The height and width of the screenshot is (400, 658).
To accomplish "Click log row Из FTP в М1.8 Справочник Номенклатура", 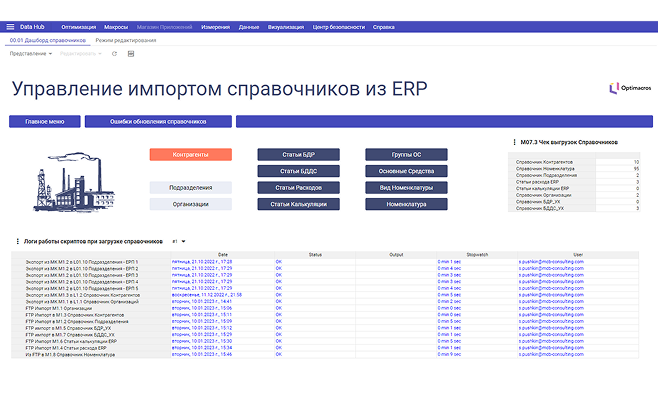I will coord(325,355).
